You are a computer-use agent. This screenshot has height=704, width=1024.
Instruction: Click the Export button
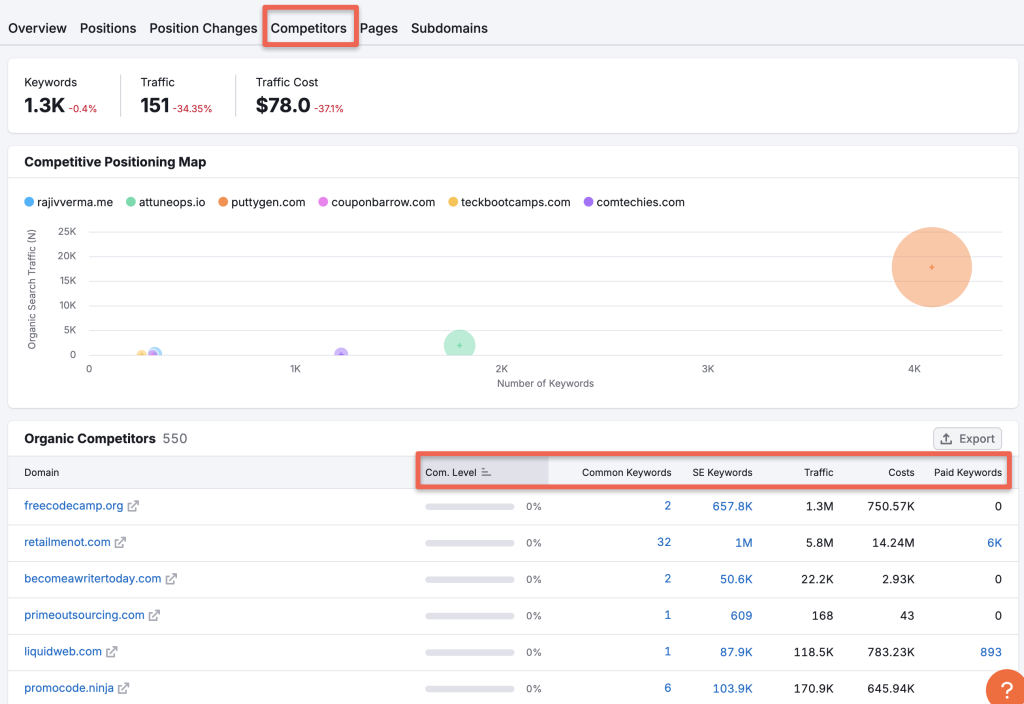click(x=967, y=438)
